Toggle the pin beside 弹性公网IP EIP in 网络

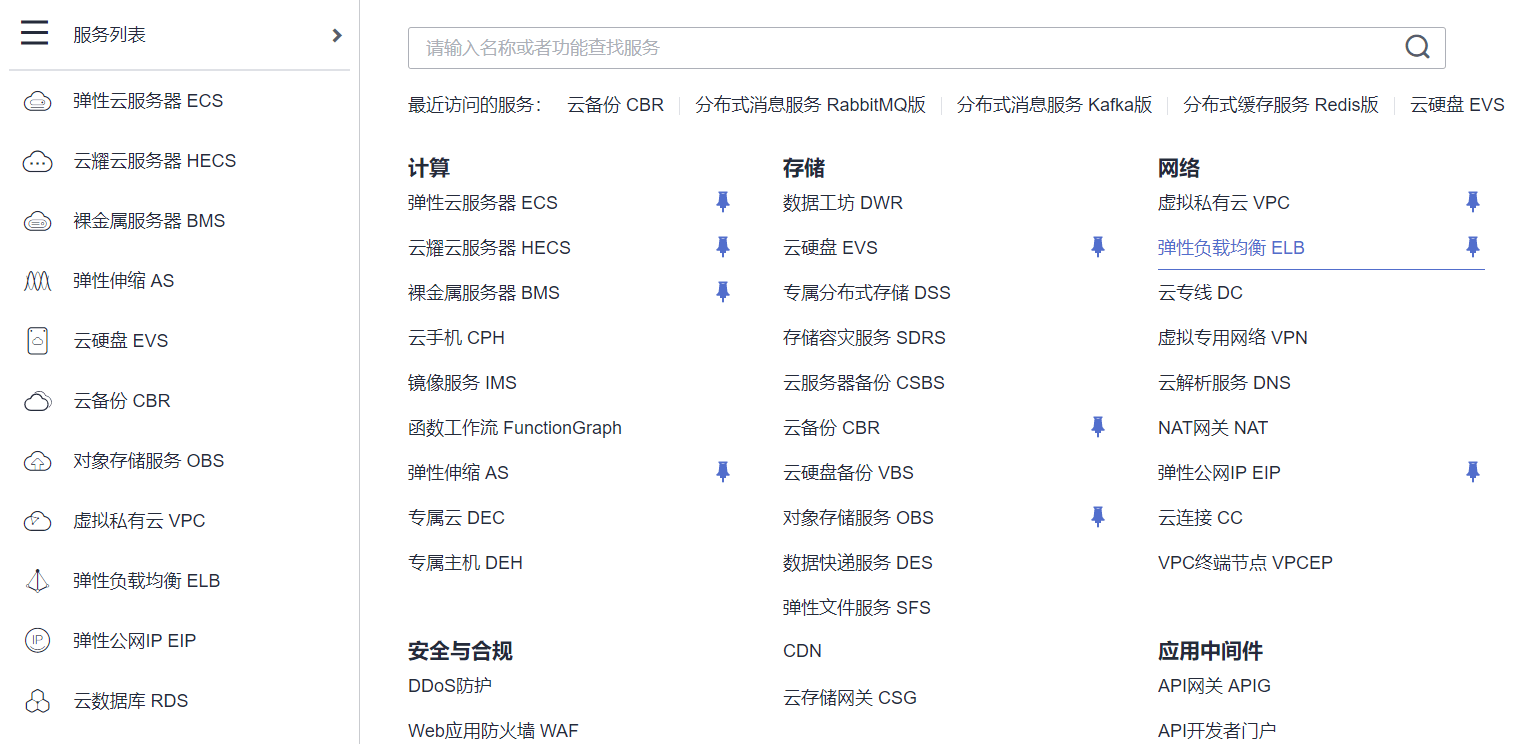click(x=1473, y=472)
